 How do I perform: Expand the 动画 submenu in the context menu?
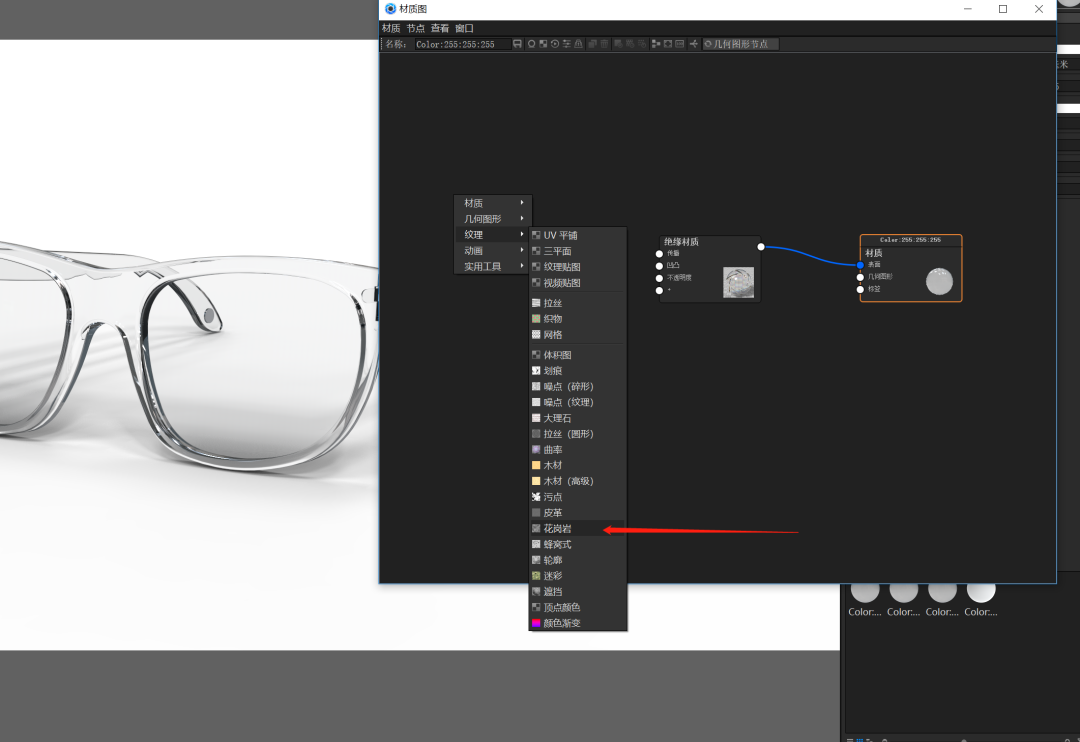(493, 251)
